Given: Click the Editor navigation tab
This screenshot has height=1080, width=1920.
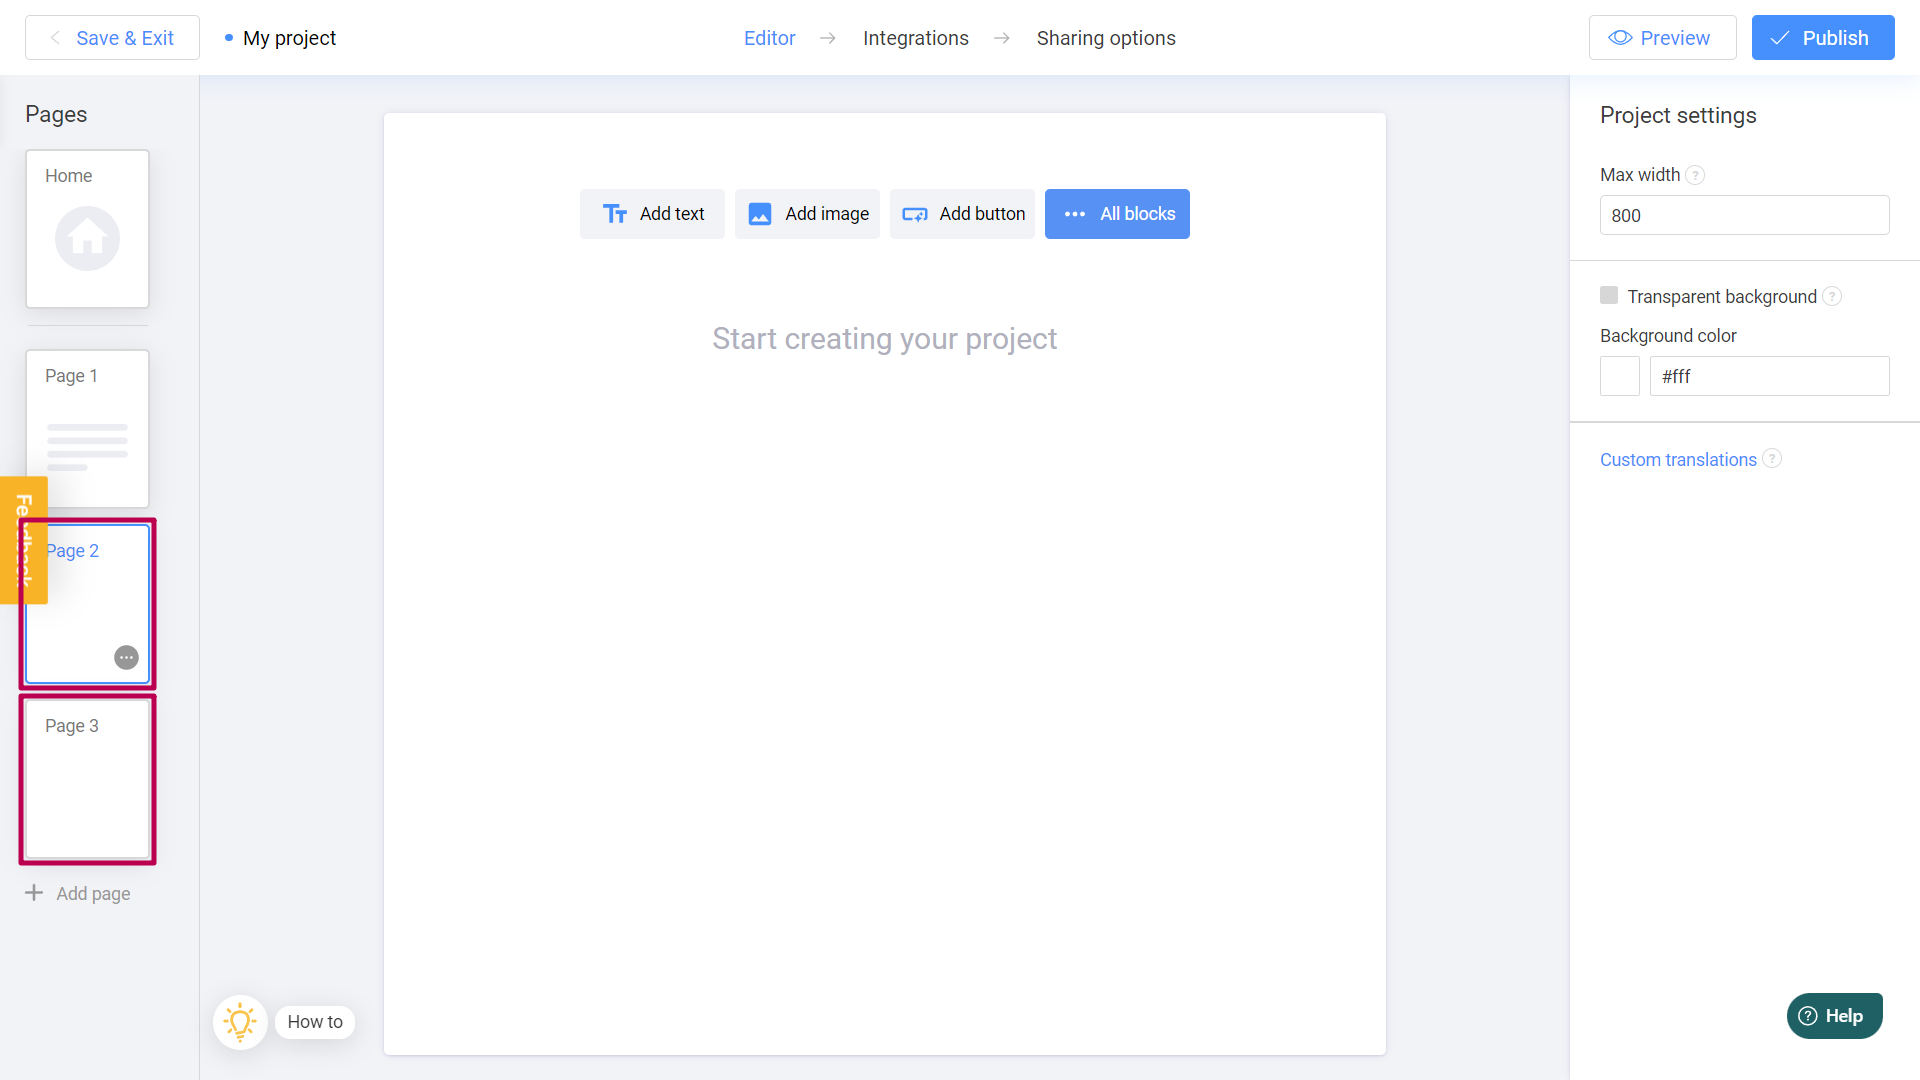Looking at the screenshot, I should [x=769, y=38].
